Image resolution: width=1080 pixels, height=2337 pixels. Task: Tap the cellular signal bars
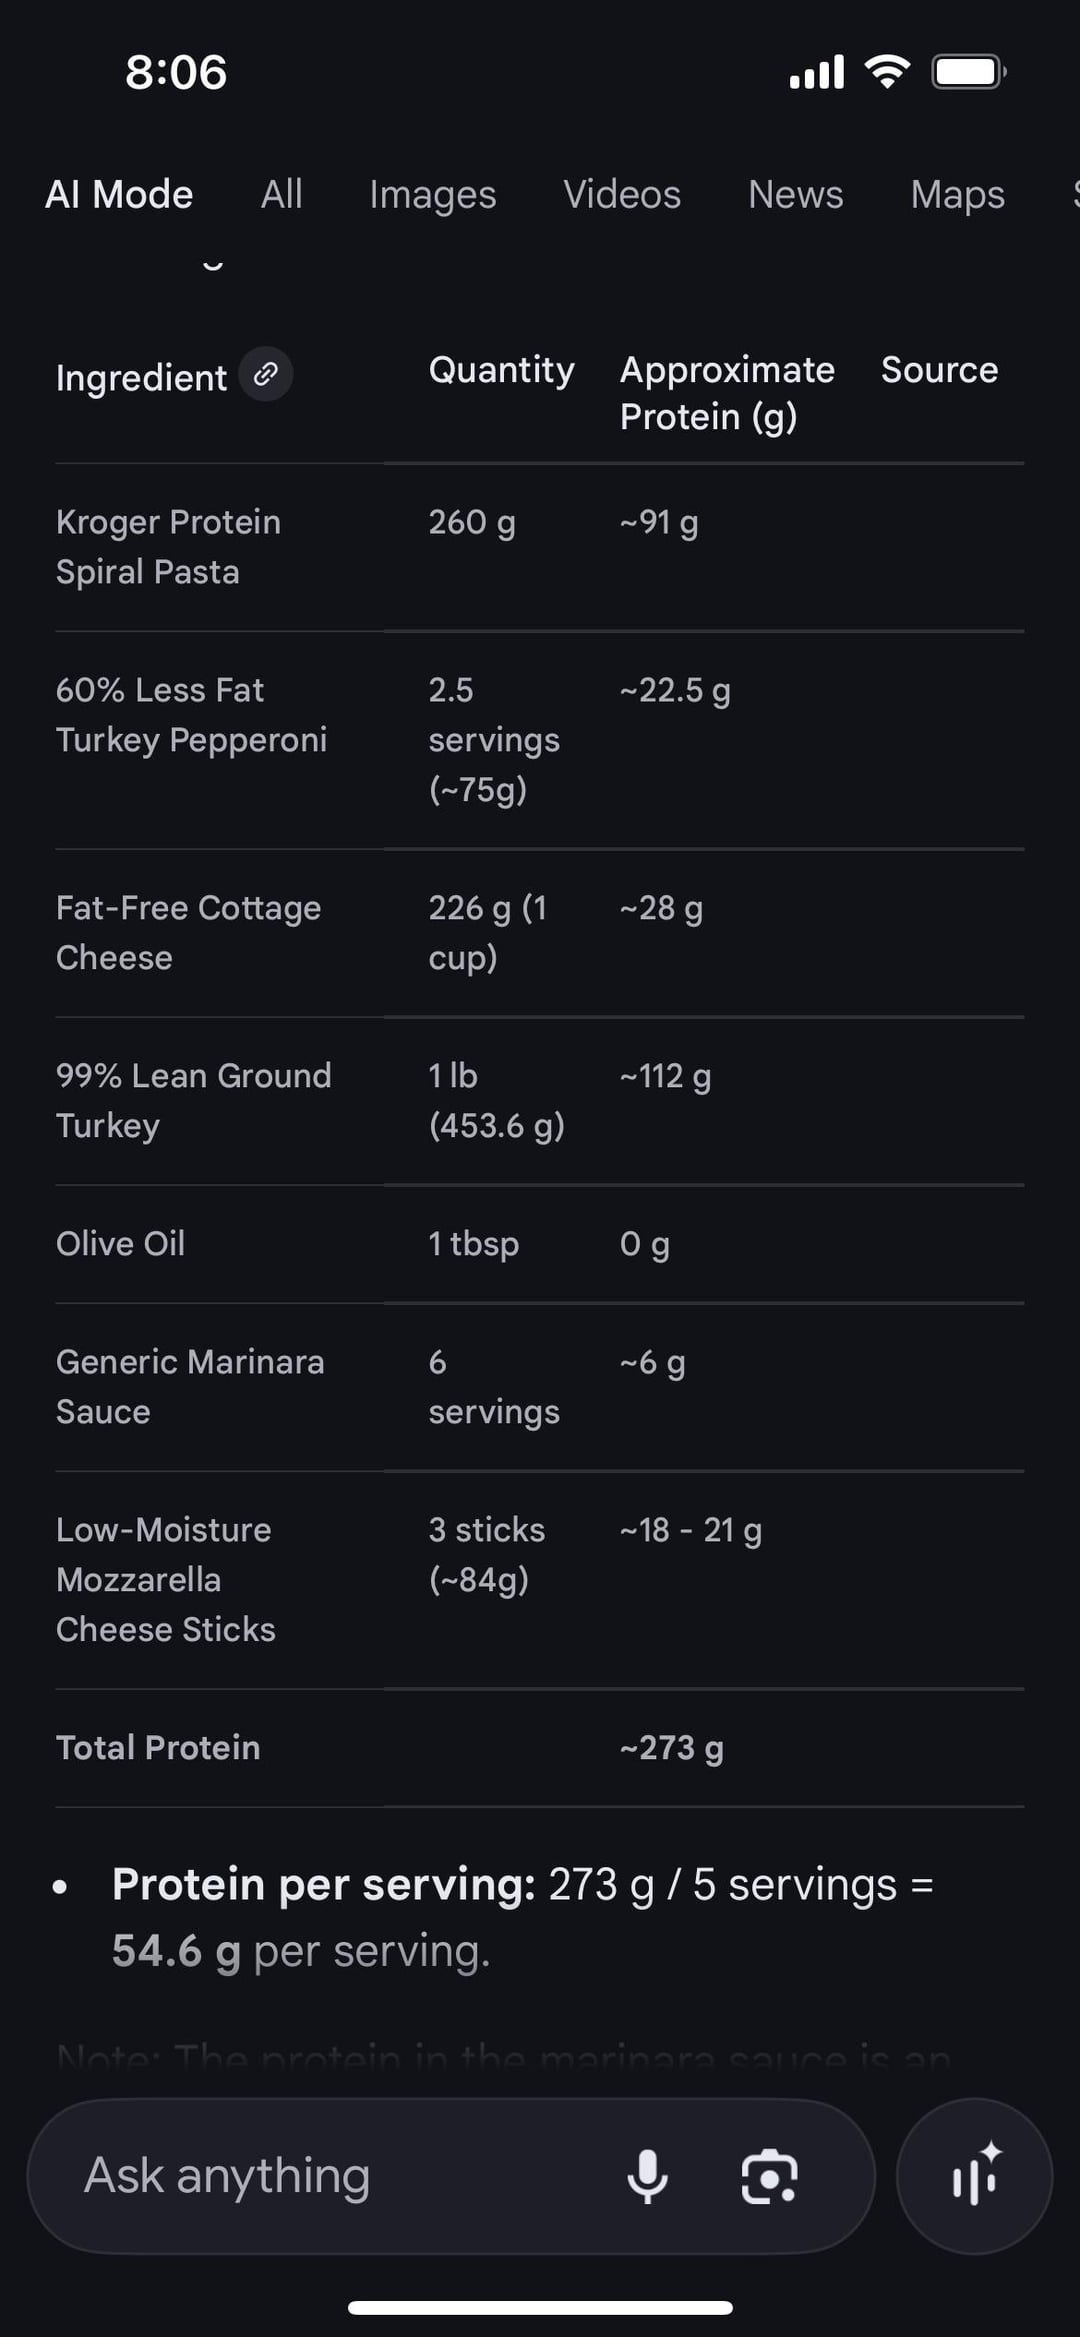click(817, 72)
